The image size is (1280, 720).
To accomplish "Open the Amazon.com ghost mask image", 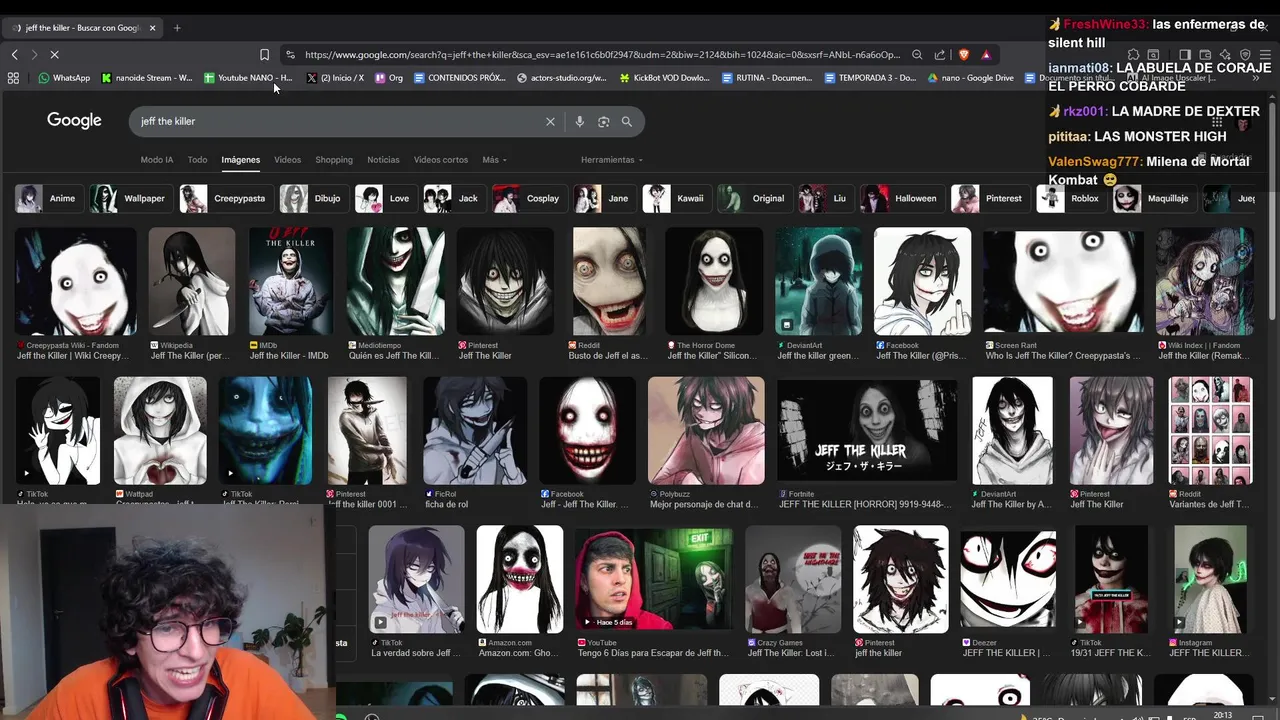I will [520, 579].
